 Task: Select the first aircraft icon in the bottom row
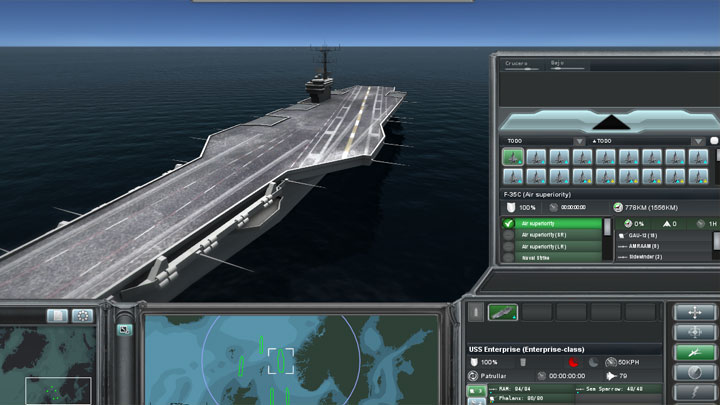click(x=513, y=176)
